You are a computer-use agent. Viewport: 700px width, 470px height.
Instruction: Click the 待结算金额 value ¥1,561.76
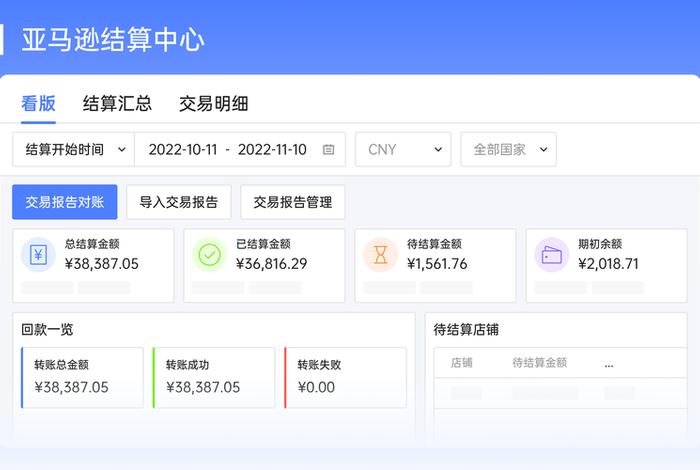pos(437,264)
